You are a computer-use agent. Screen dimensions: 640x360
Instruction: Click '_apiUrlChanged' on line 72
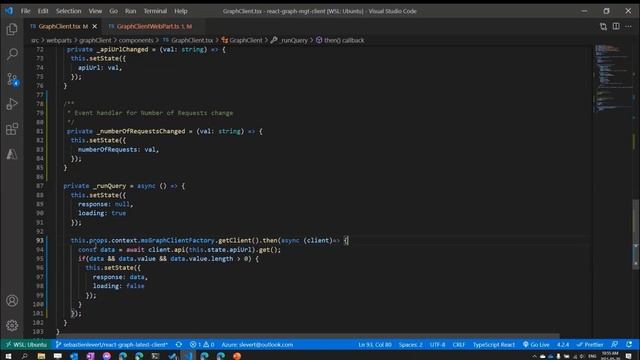pos(122,49)
